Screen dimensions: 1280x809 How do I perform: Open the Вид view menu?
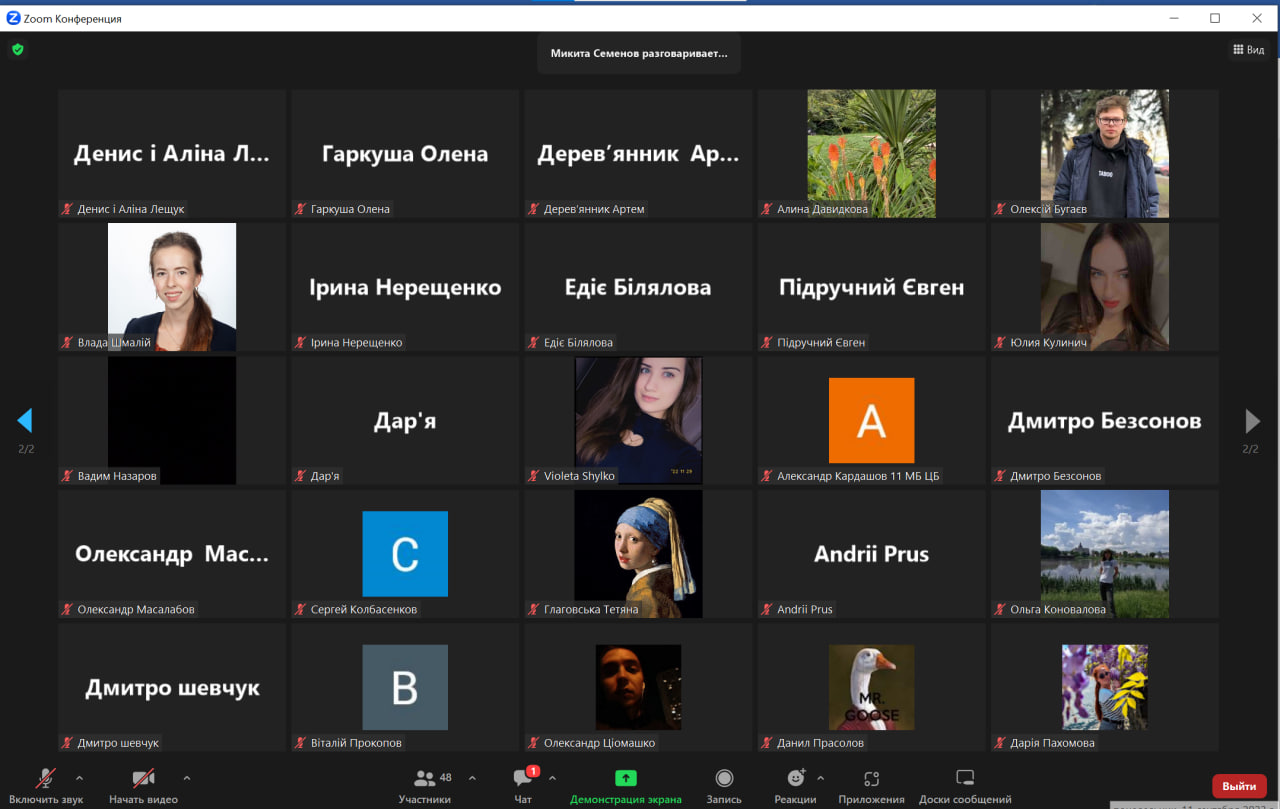tap(1248, 50)
